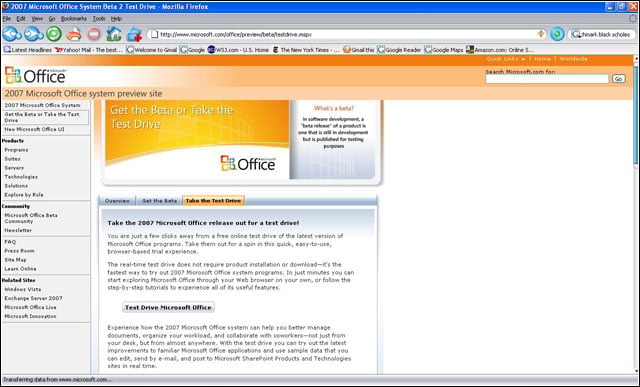Click the Back navigation arrow icon
This screenshot has height=387, width=640.
[x=12, y=34]
